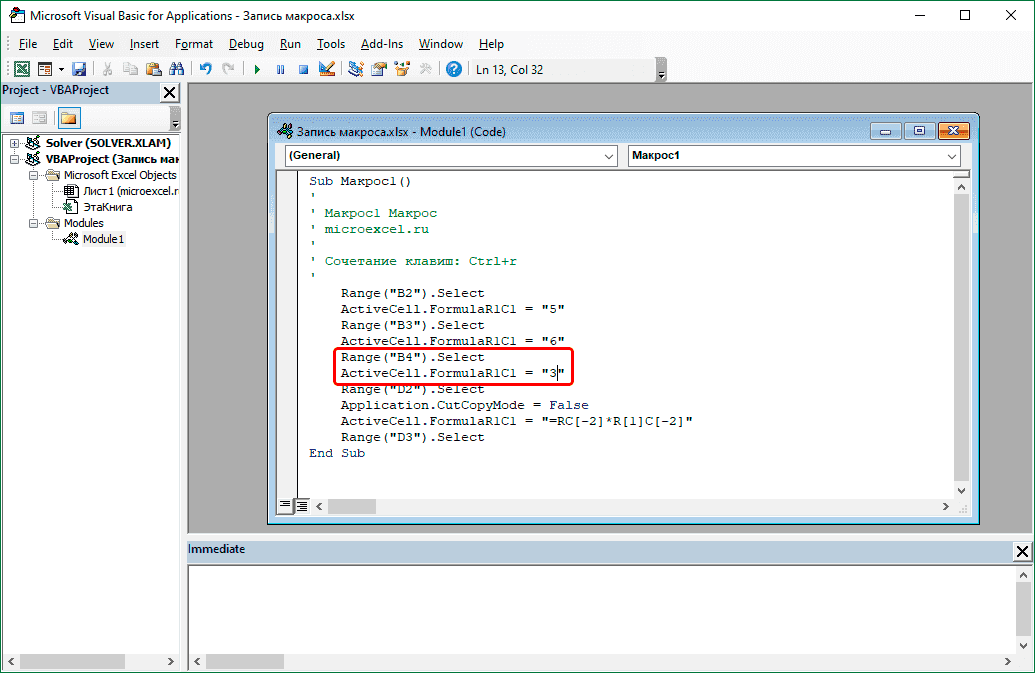Collapse the Modules folder in project tree
Viewport: 1035px width, 673px height.
point(33,223)
